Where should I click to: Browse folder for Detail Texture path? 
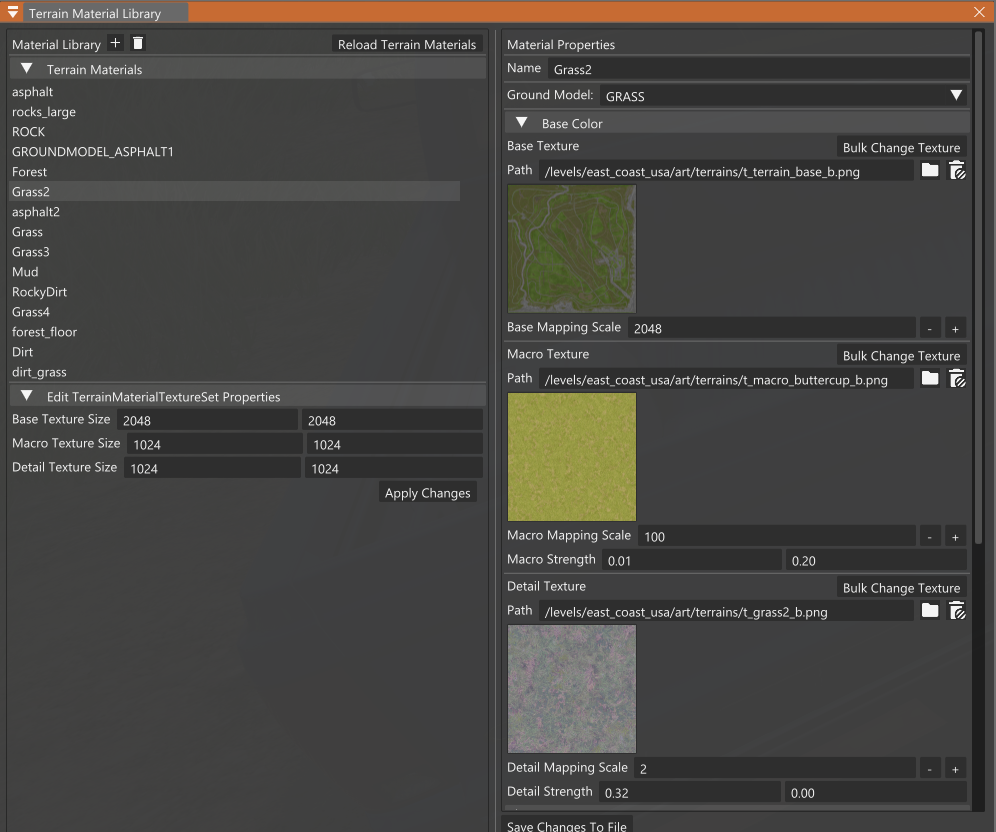click(930, 611)
